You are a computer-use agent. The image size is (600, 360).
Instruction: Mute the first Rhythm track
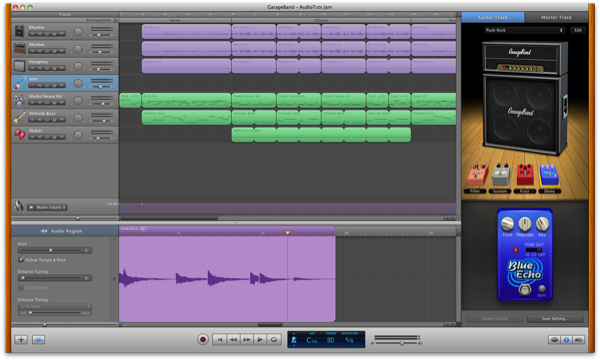(39, 34)
